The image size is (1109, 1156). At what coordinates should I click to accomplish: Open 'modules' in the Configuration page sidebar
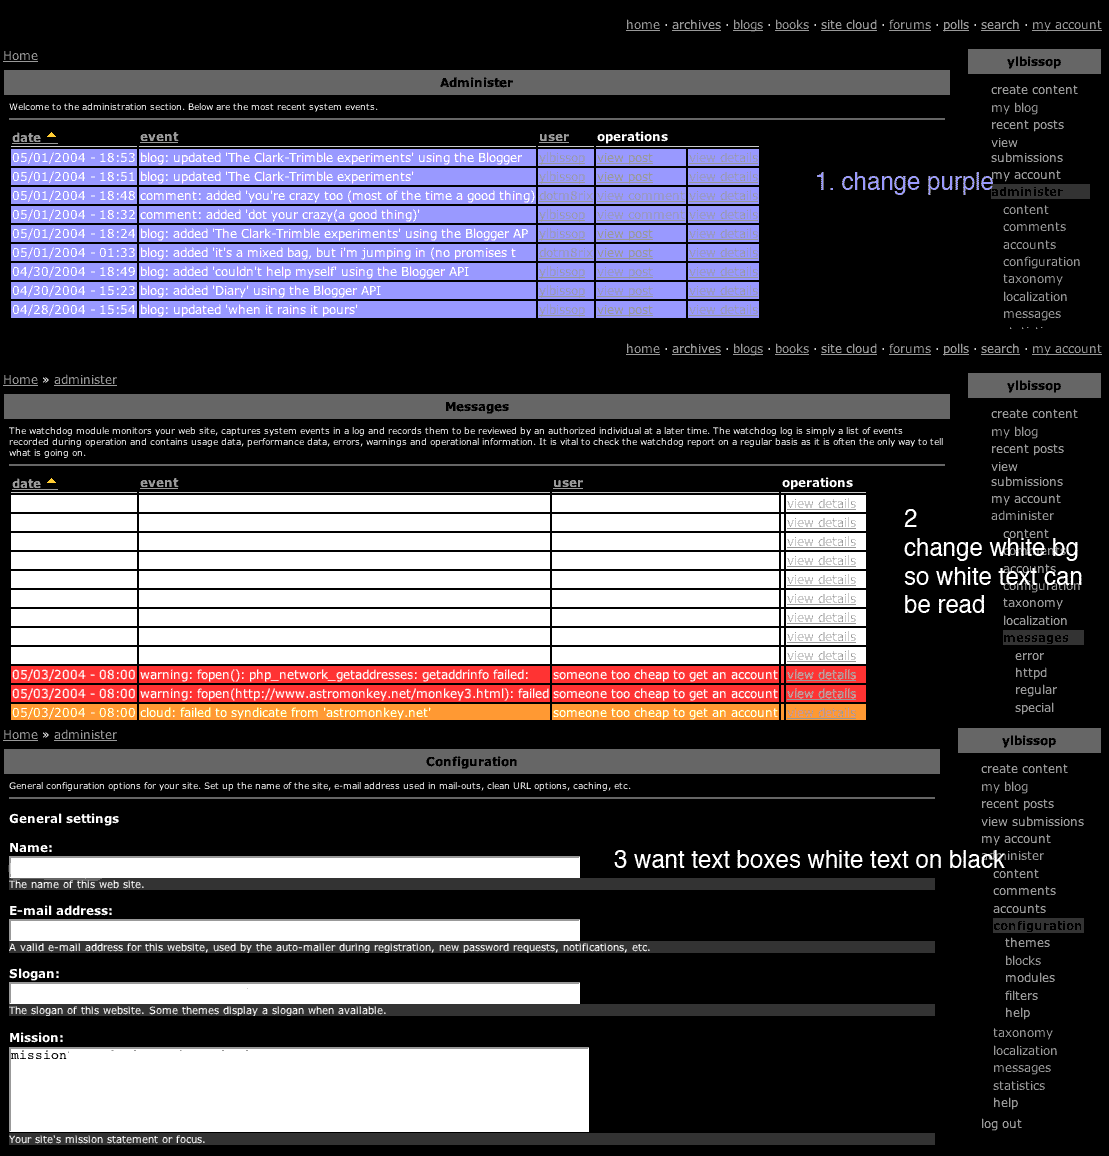1029,978
